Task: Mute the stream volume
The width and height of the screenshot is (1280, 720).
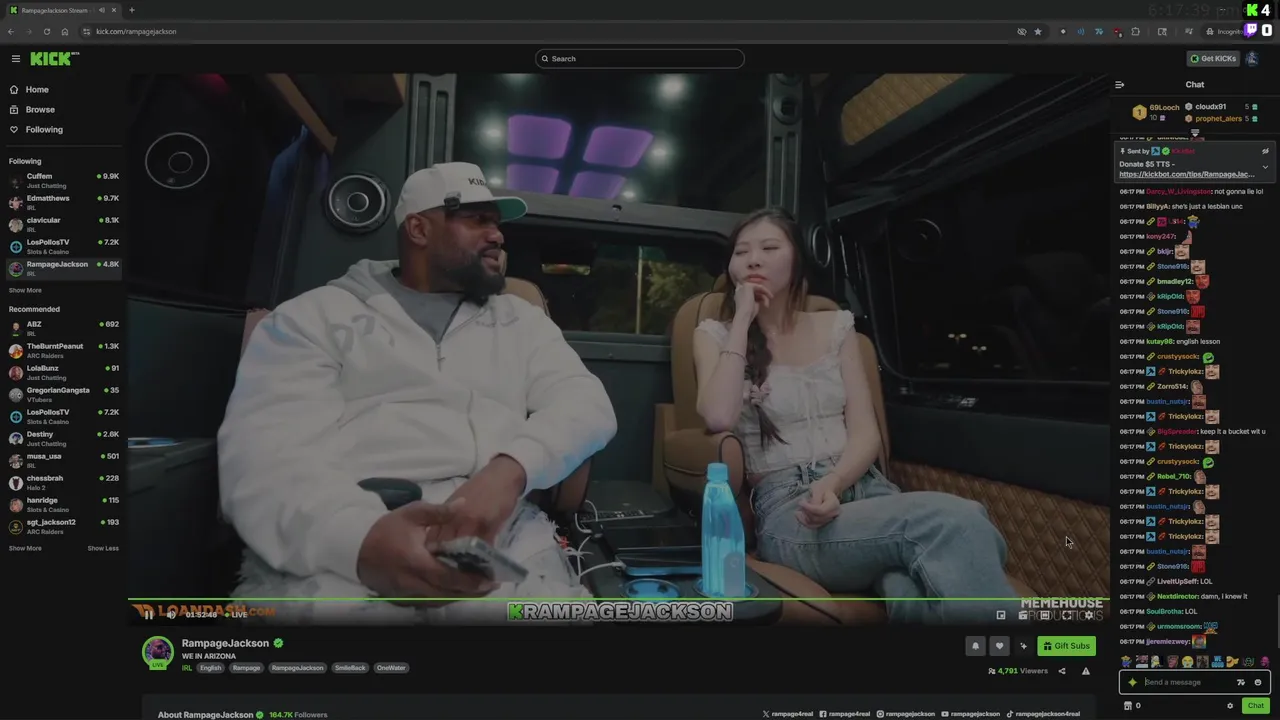Action: click(x=171, y=615)
